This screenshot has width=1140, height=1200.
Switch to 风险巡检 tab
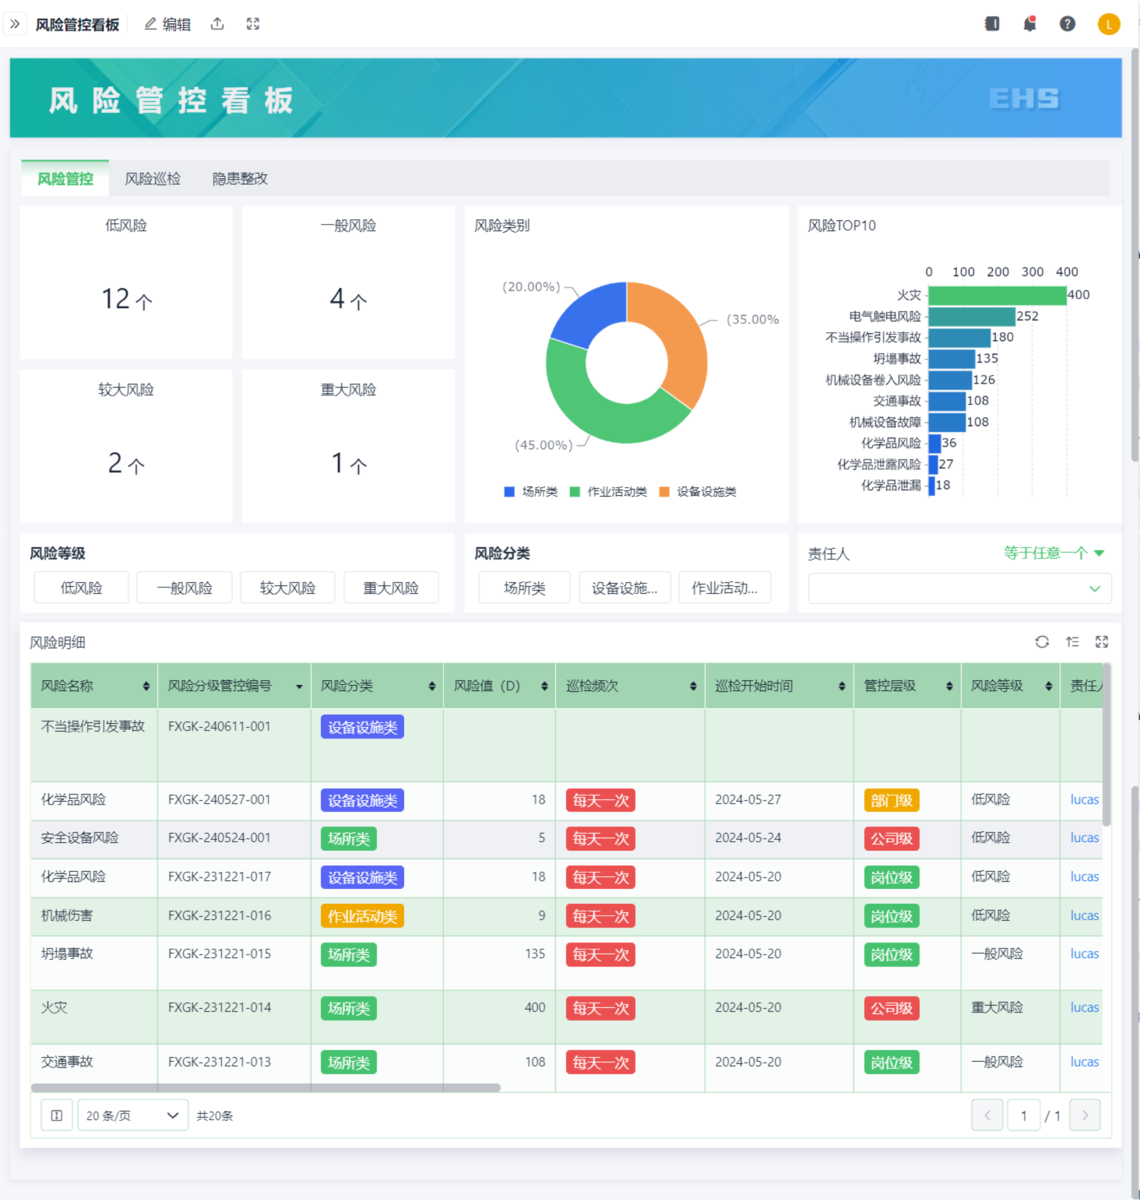(x=153, y=178)
